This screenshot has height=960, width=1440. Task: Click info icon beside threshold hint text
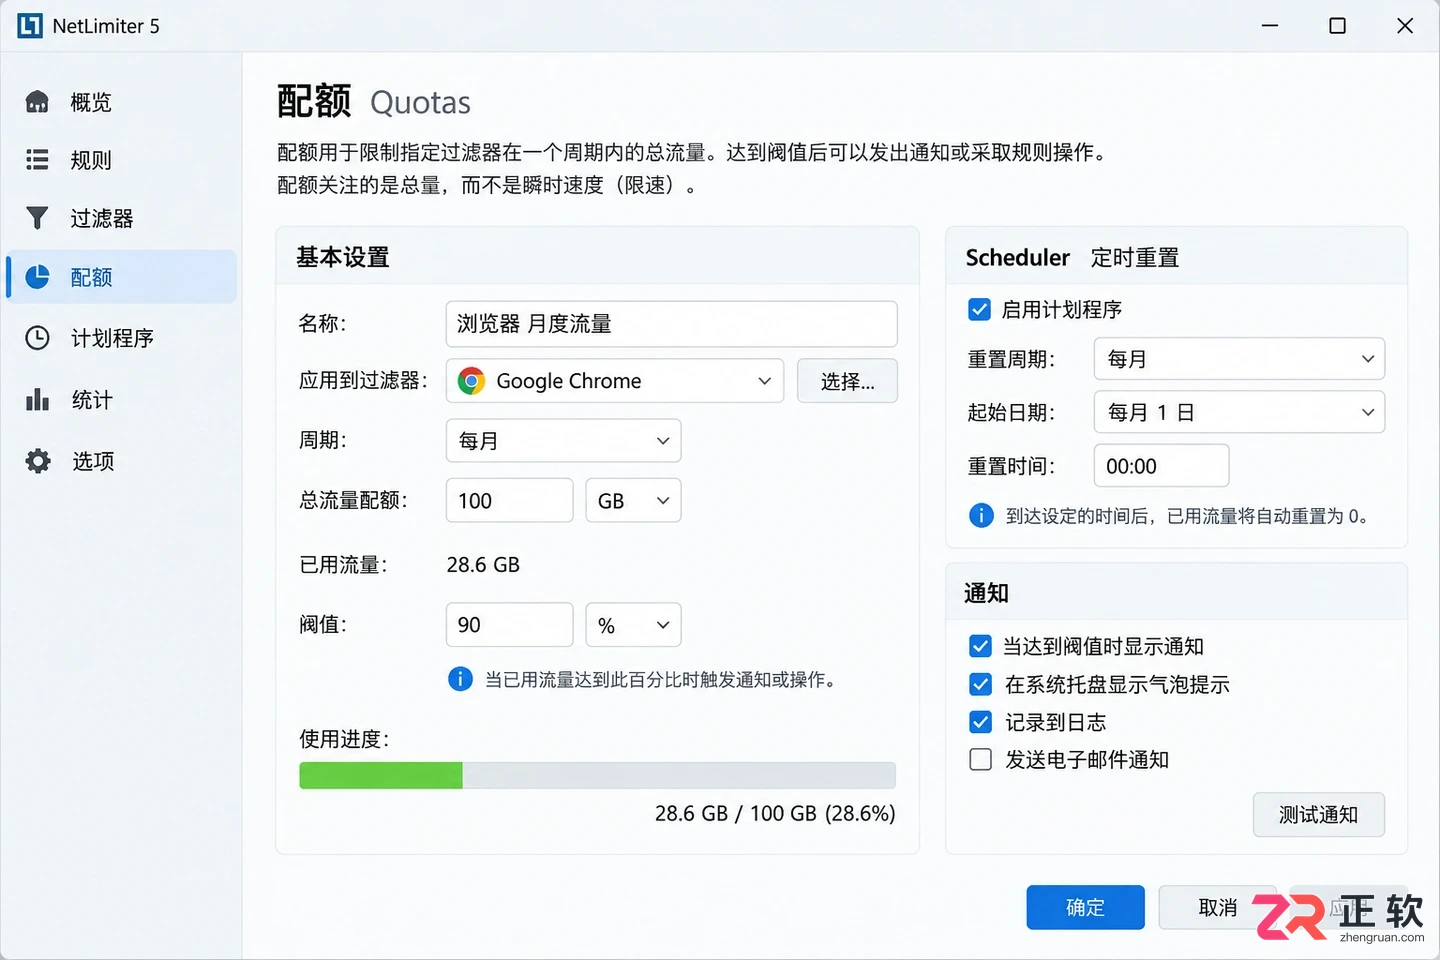point(460,680)
